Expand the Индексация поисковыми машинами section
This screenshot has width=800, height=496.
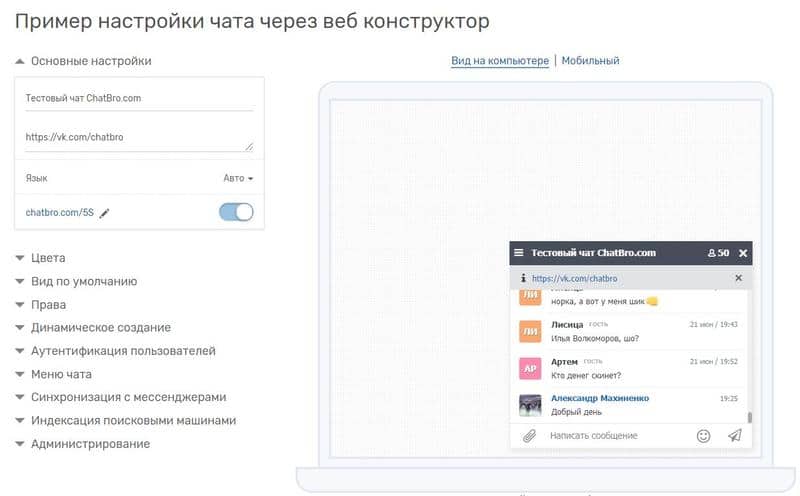126,420
